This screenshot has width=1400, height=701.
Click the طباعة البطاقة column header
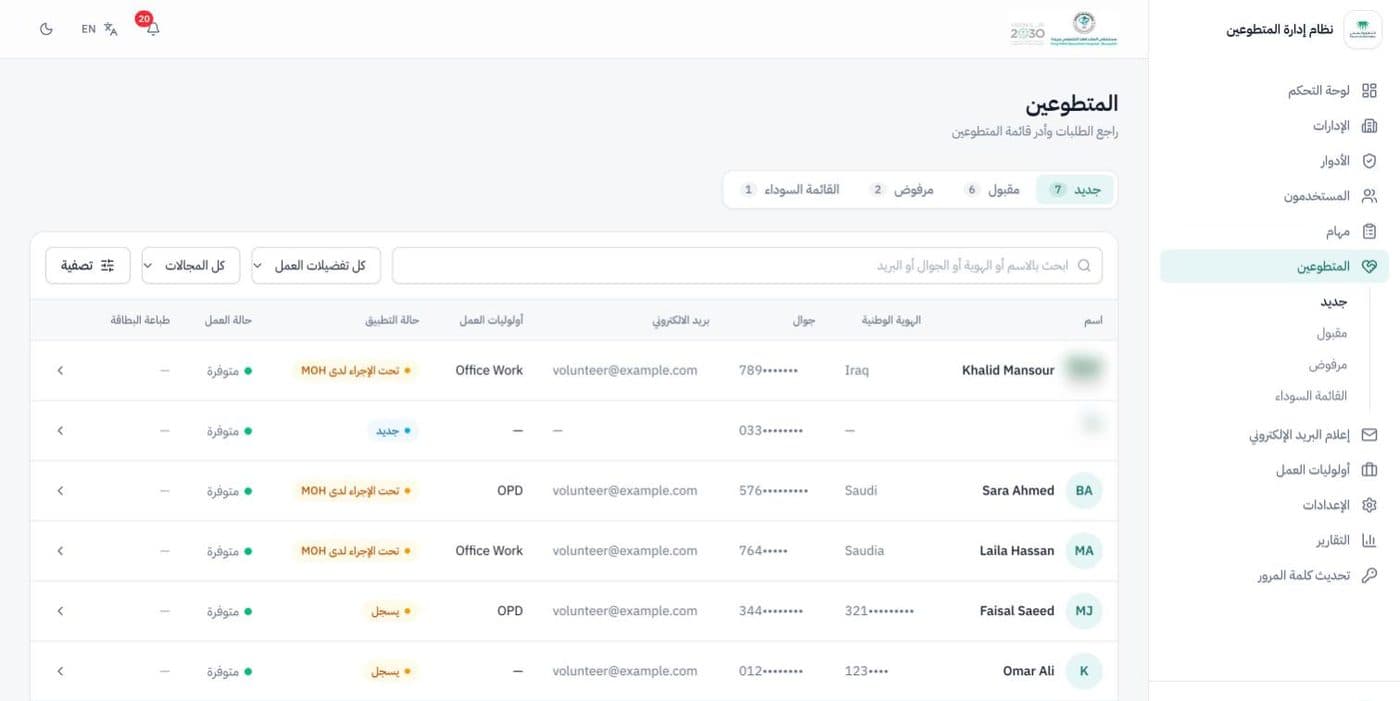pos(140,320)
